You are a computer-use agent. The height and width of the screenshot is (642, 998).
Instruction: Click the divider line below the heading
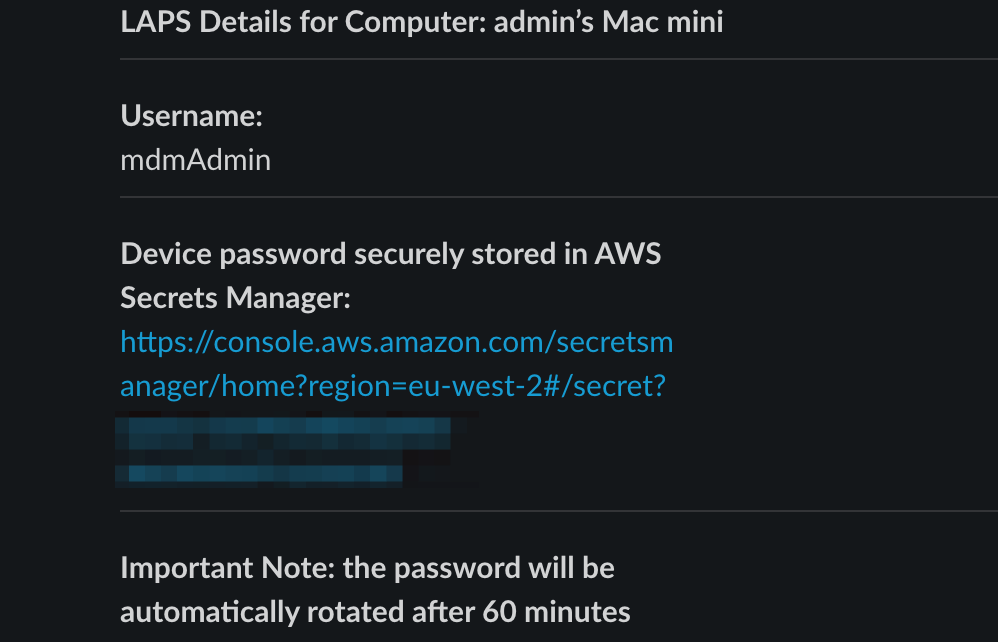click(558, 59)
